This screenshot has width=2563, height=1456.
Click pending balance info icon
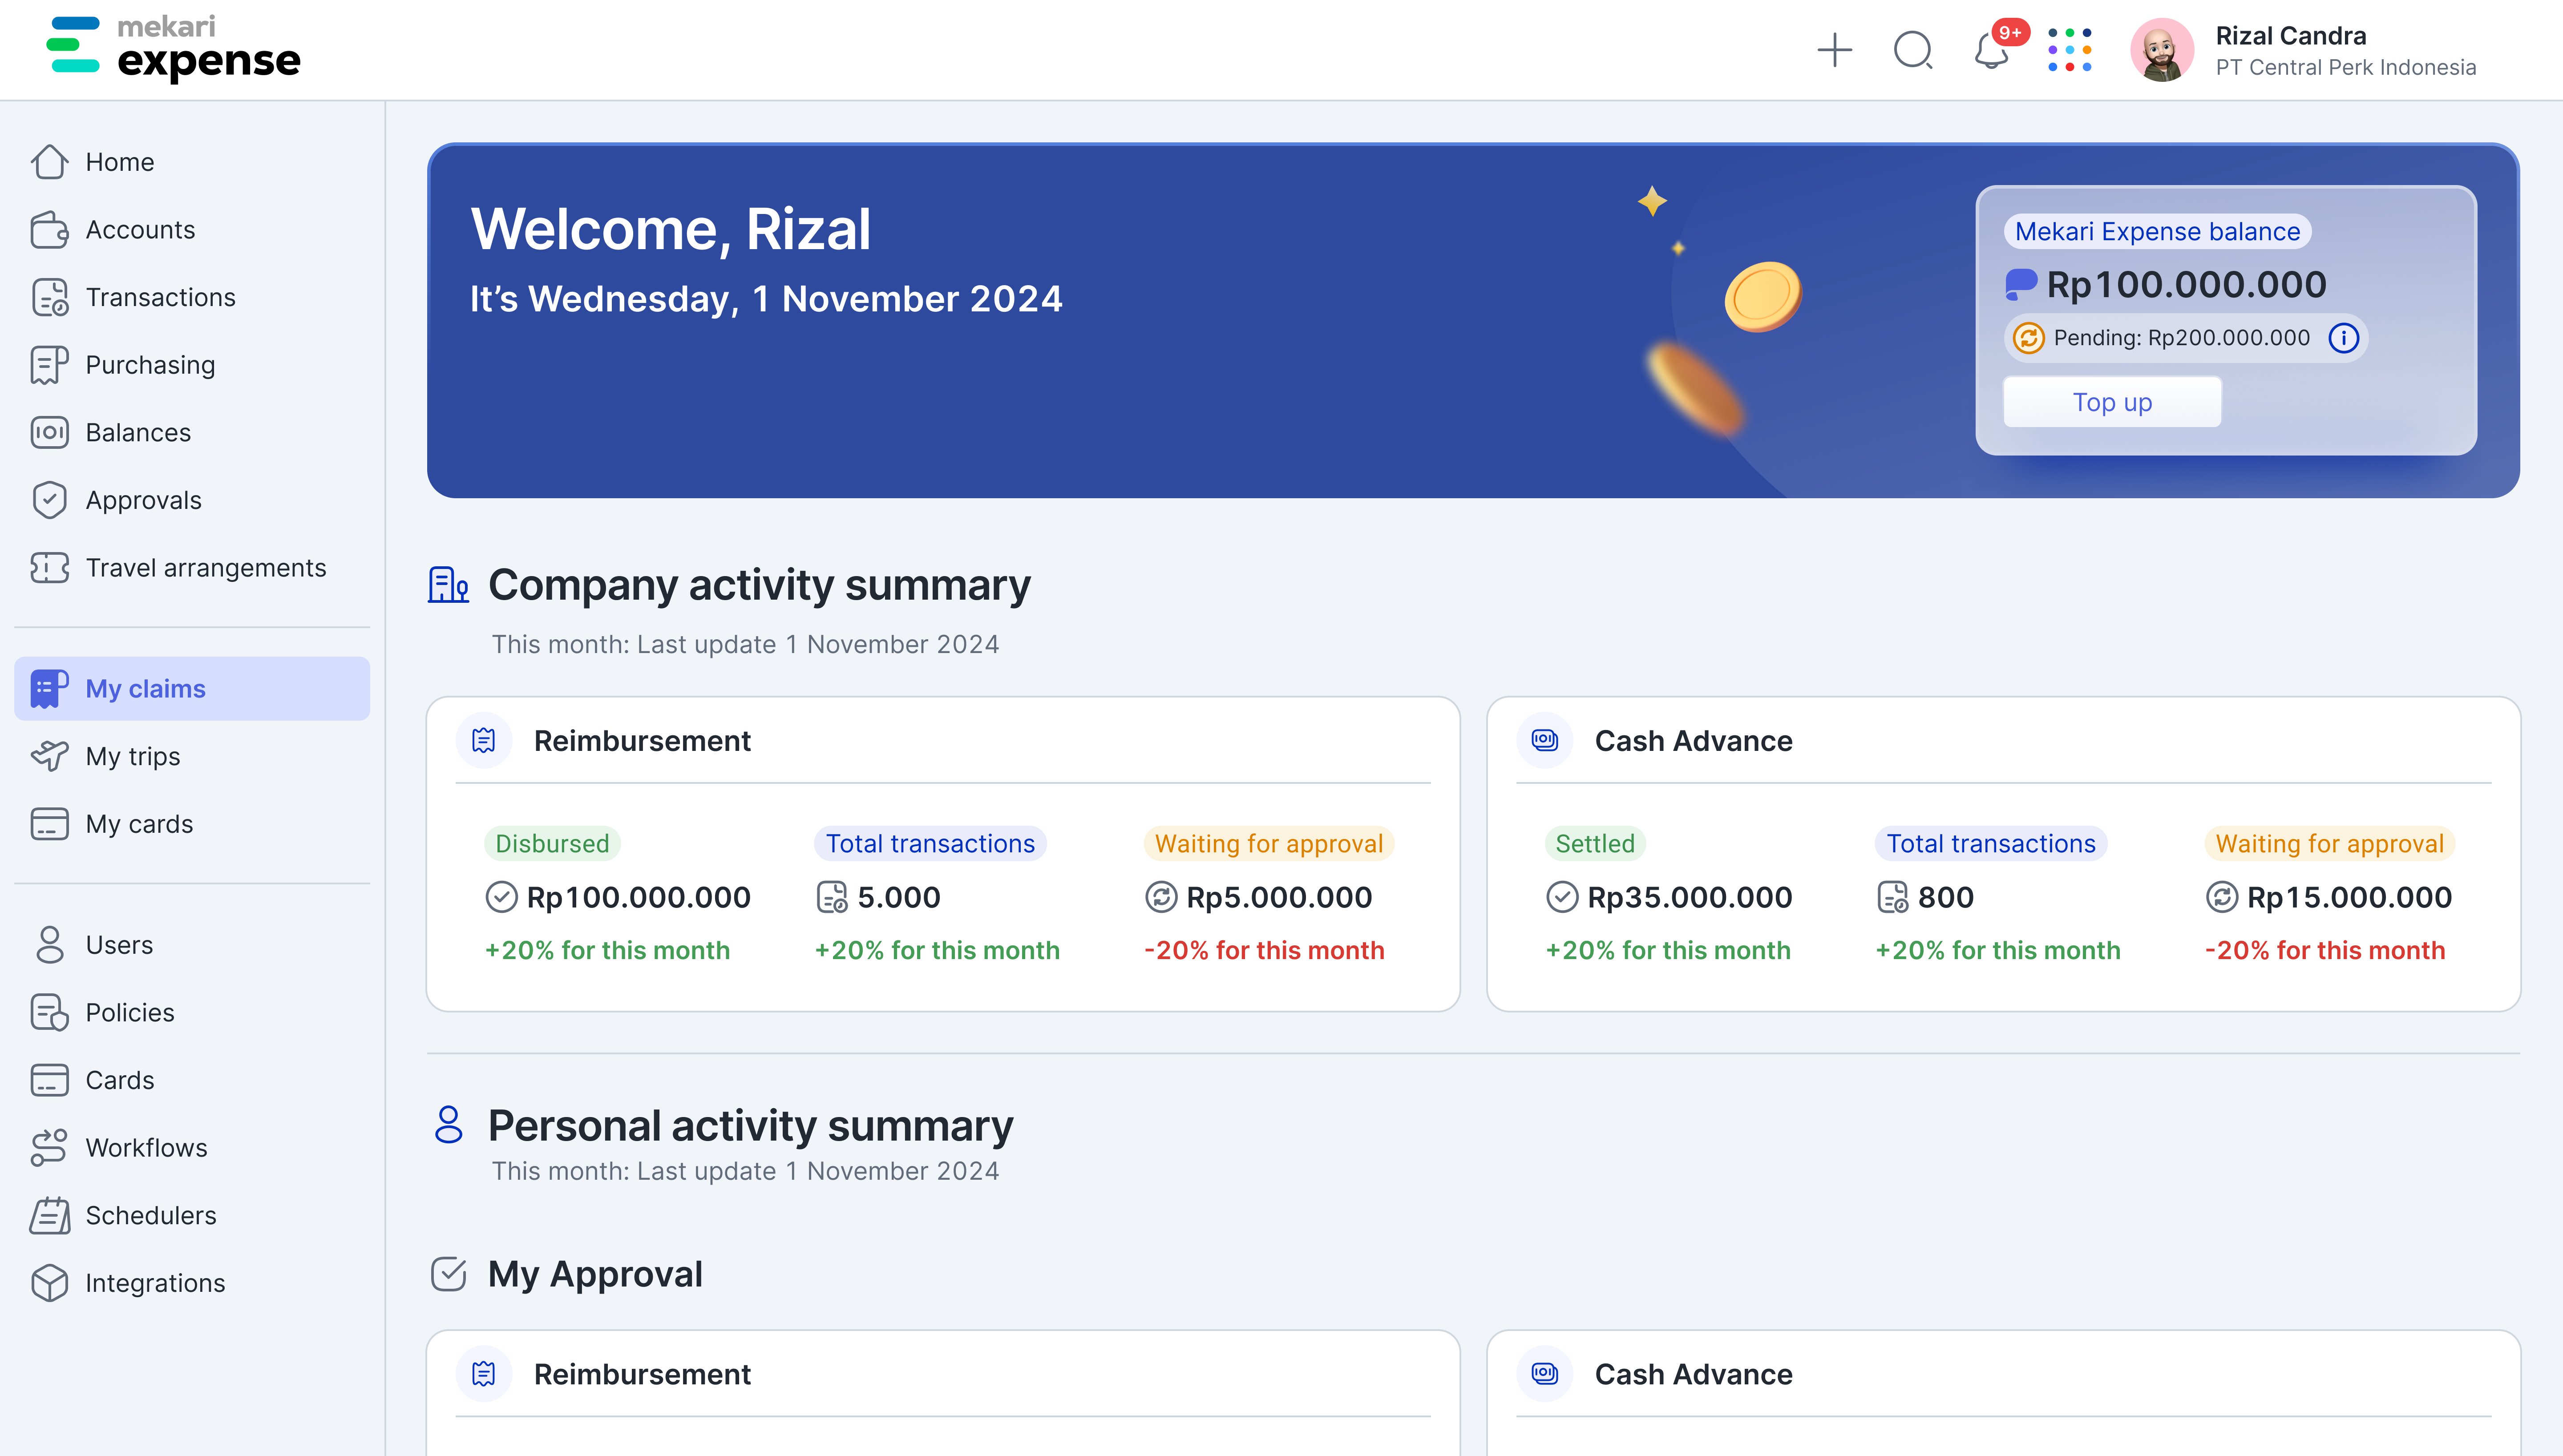point(2343,338)
